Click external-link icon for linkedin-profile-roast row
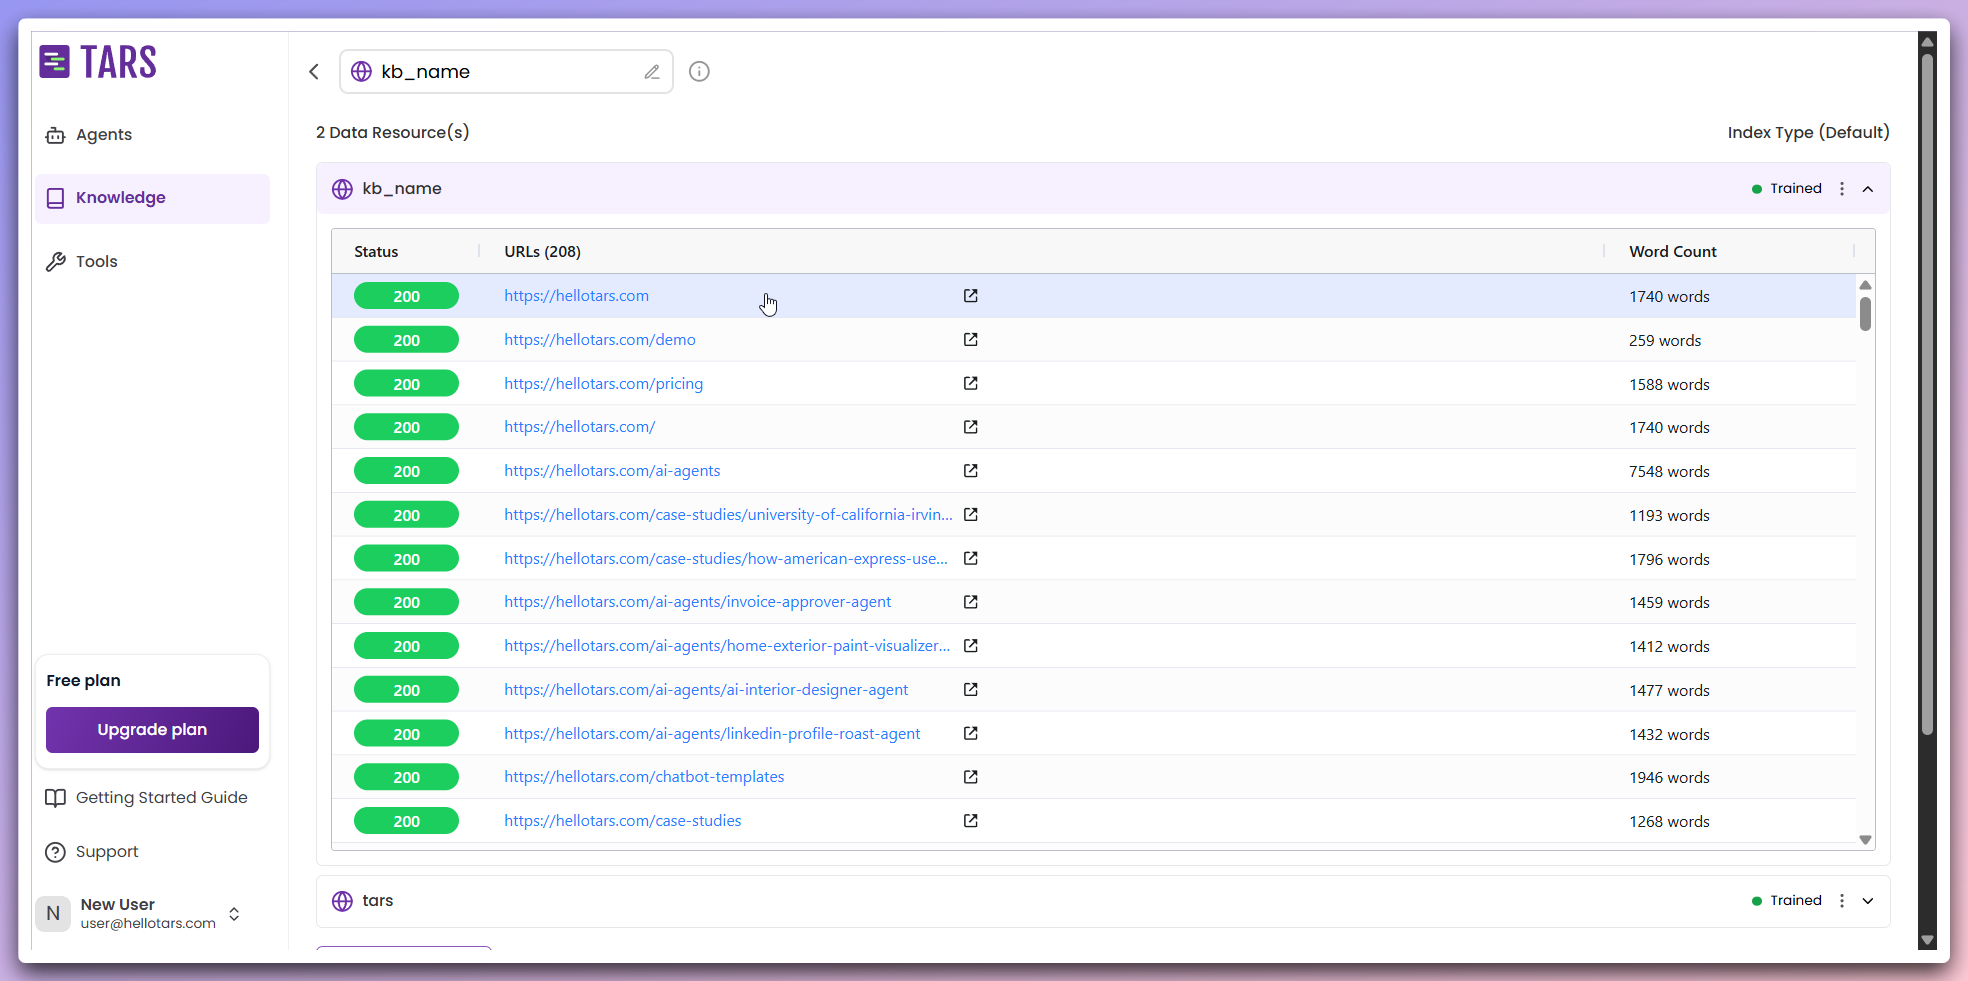 pyautogui.click(x=970, y=733)
